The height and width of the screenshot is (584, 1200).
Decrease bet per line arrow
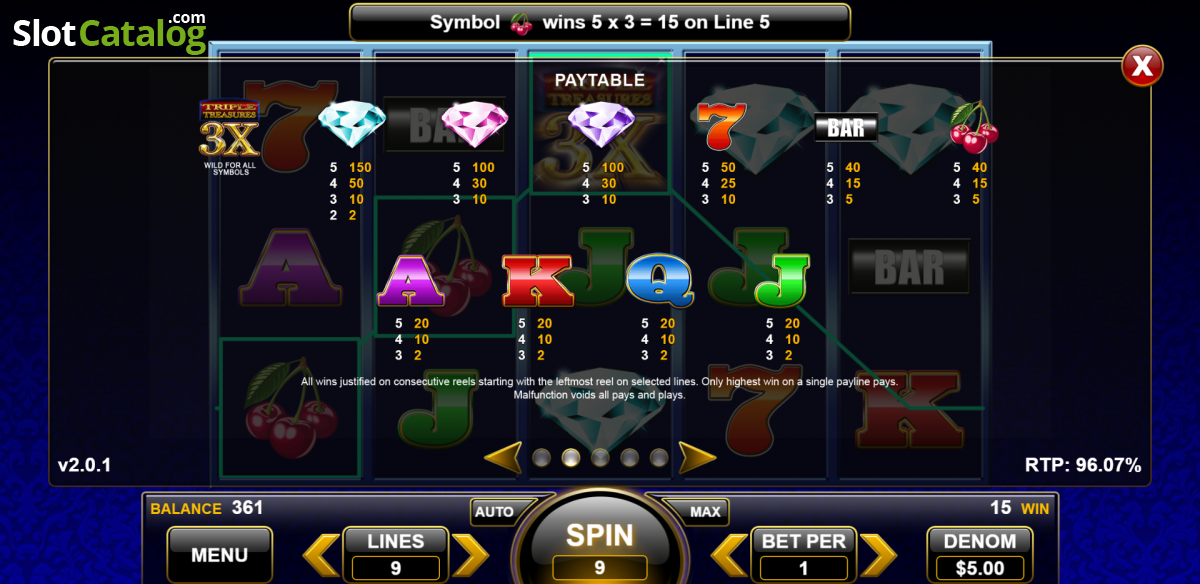click(x=729, y=555)
